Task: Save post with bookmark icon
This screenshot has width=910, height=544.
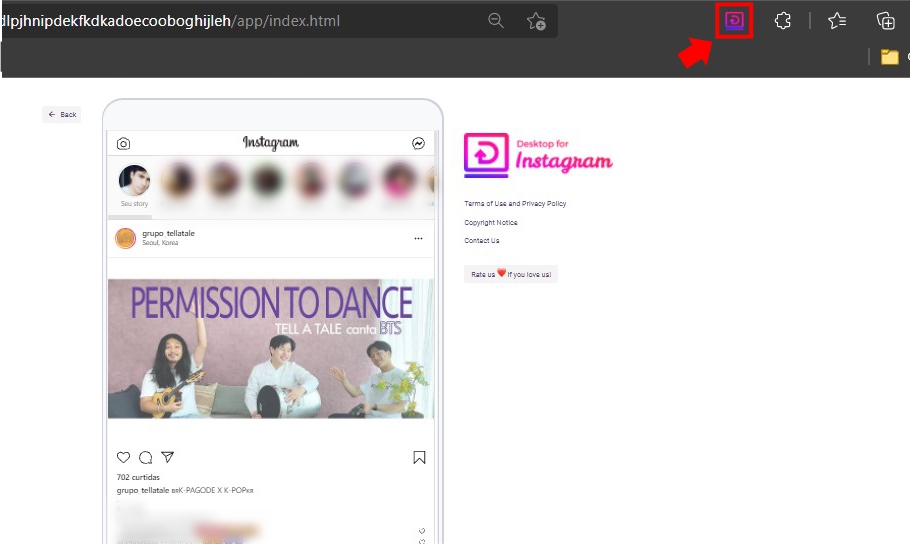Action: (419, 457)
